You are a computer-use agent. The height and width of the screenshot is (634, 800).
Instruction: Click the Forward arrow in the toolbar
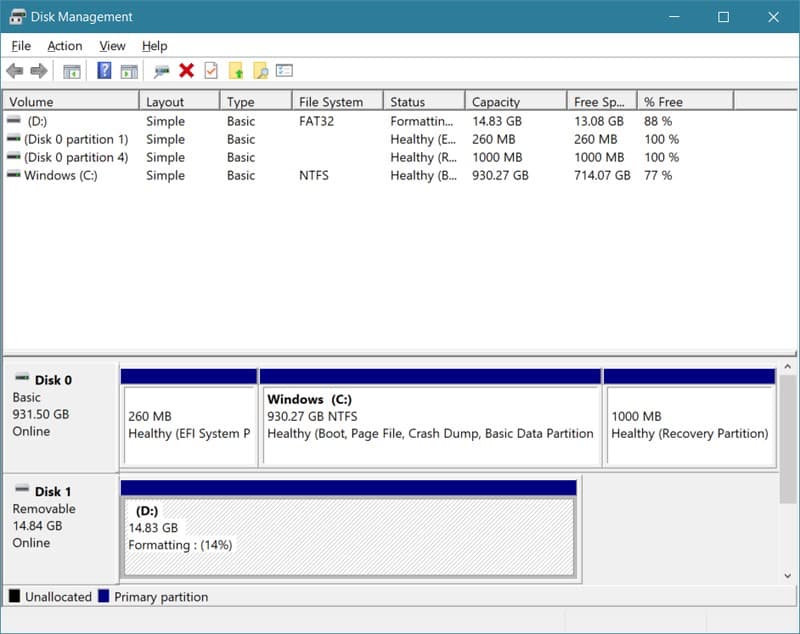pos(39,71)
